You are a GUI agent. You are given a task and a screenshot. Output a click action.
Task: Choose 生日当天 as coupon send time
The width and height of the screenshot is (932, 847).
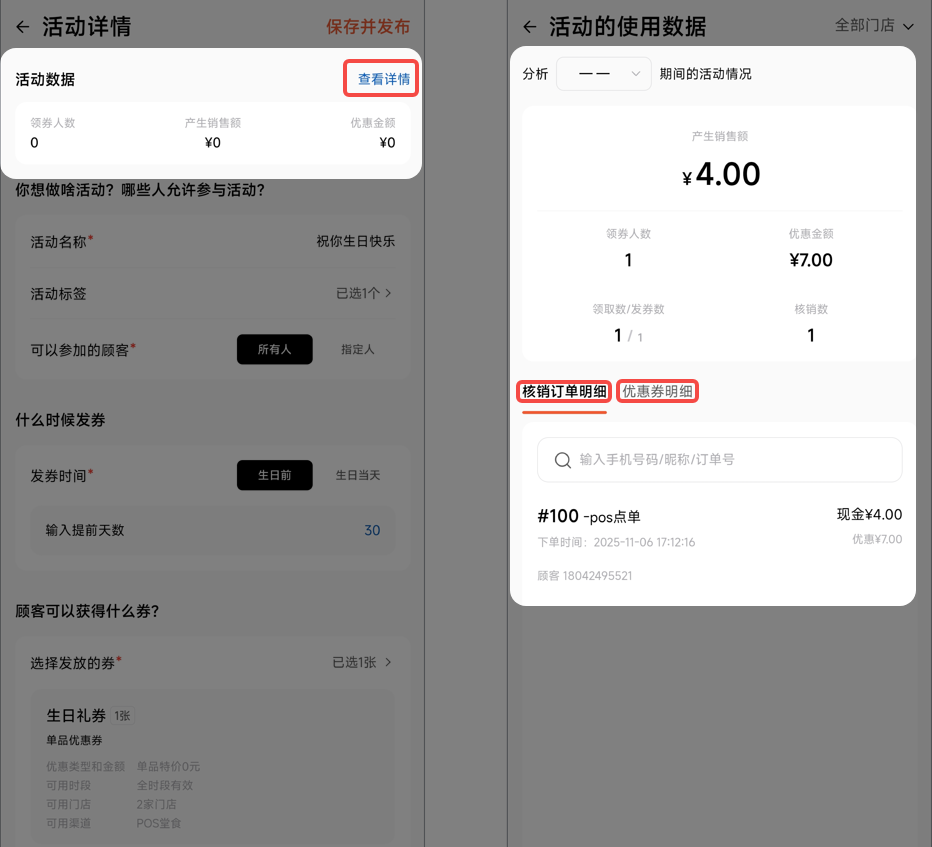click(x=358, y=475)
